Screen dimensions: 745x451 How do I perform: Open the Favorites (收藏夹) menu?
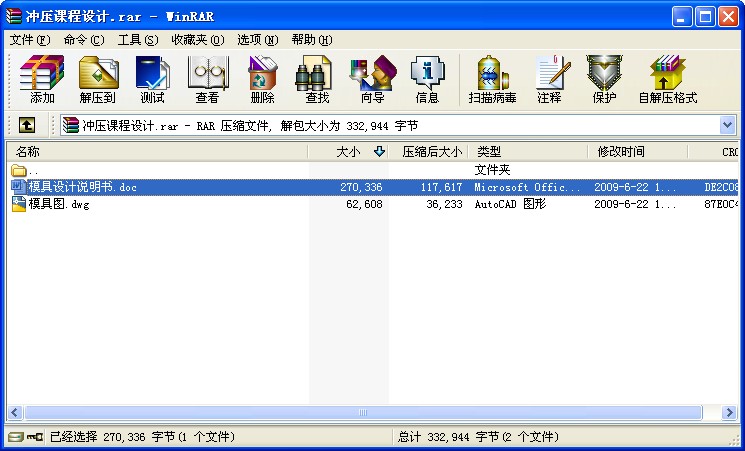tap(198, 40)
